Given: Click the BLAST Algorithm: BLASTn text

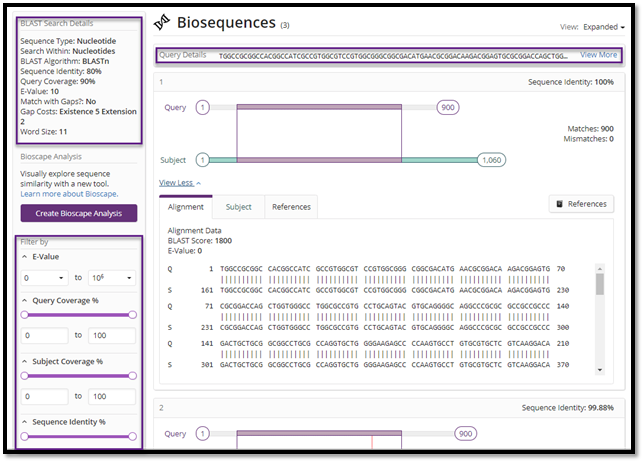Looking at the screenshot, I should click(65, 61).
